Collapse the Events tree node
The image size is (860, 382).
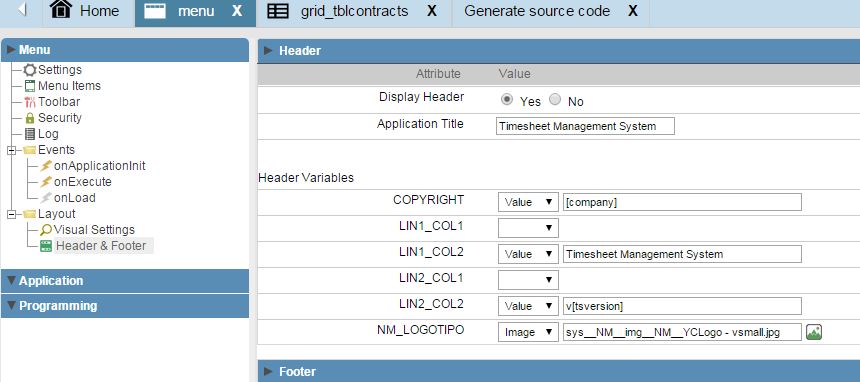pos(11,150)
